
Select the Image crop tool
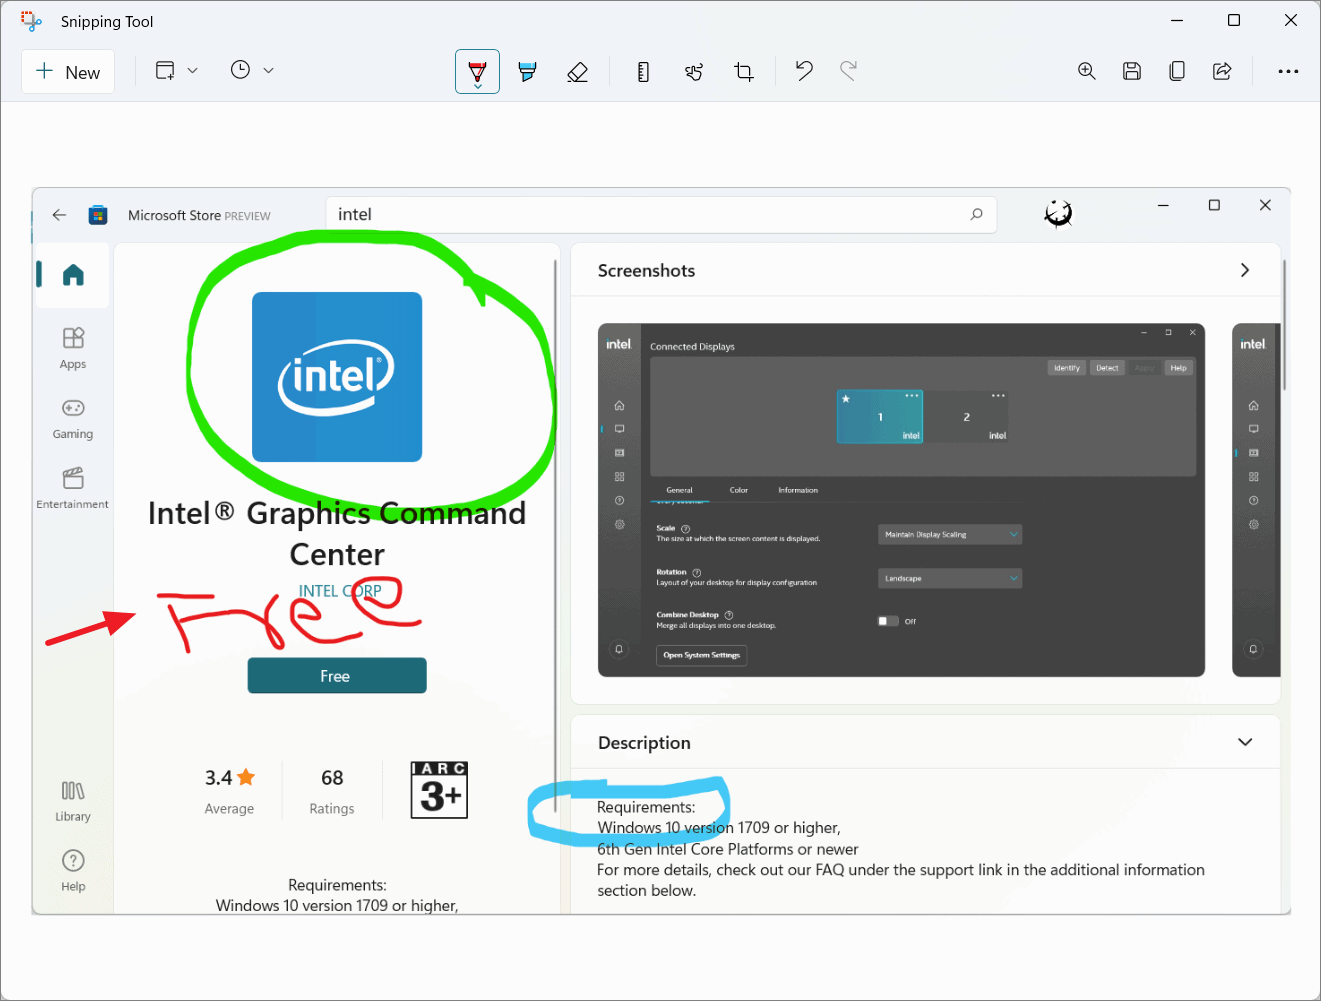coord(743,72)
